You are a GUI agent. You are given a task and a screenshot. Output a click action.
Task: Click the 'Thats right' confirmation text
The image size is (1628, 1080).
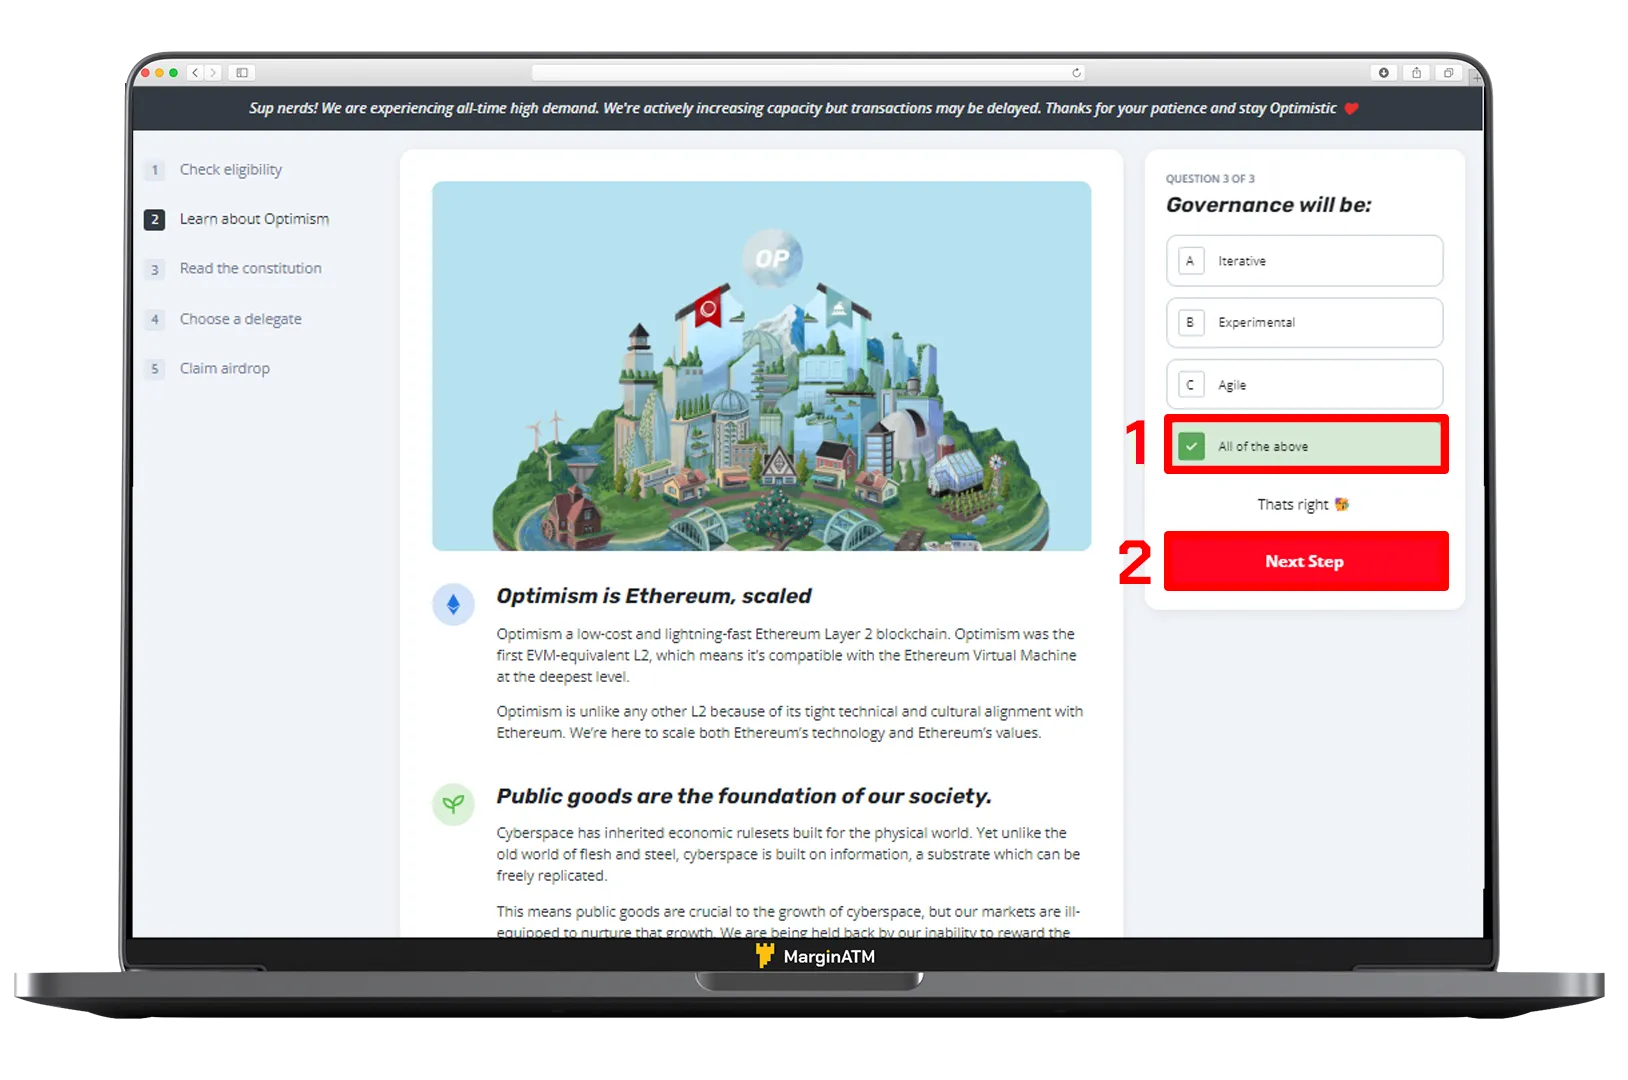(x=1303, y=505)
